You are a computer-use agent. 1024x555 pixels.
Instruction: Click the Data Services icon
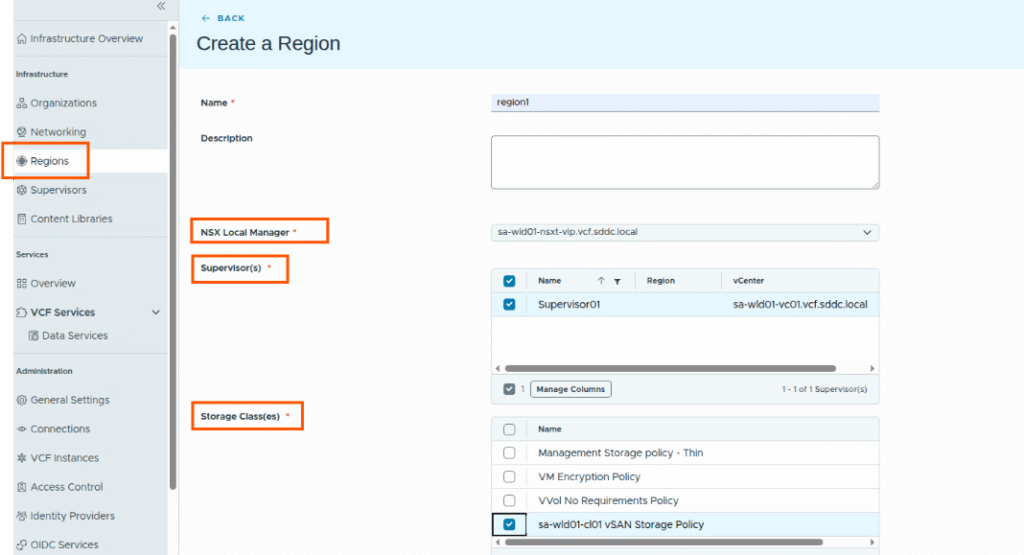point(34,336)
